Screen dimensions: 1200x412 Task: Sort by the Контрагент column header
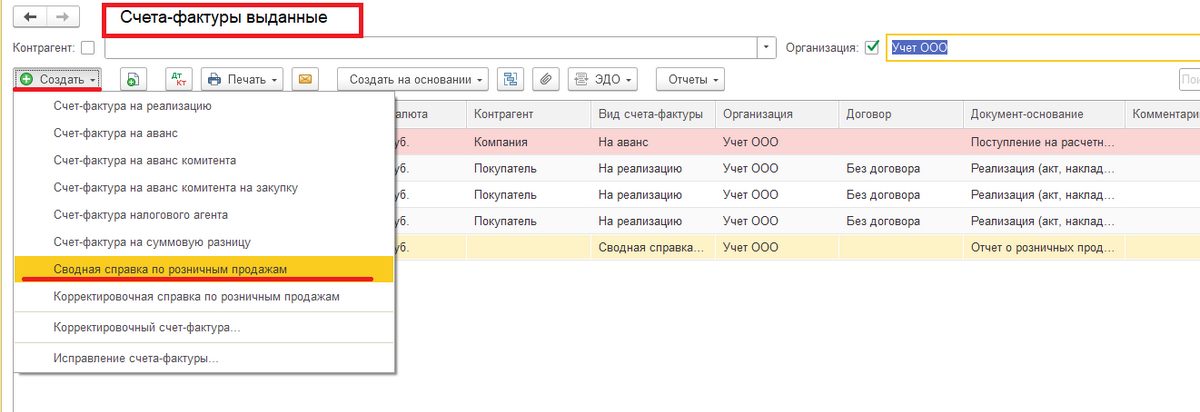(528, 114)
